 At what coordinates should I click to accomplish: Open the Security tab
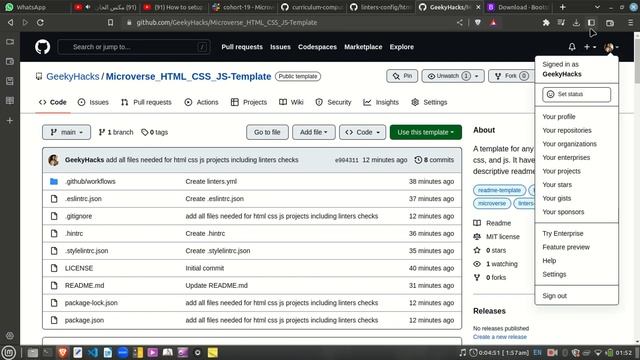click(333, 102)
